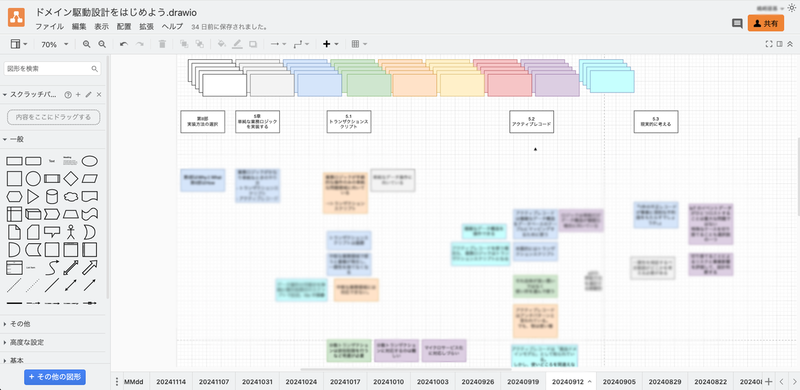Switch to the 20241114 page tab

171,381
